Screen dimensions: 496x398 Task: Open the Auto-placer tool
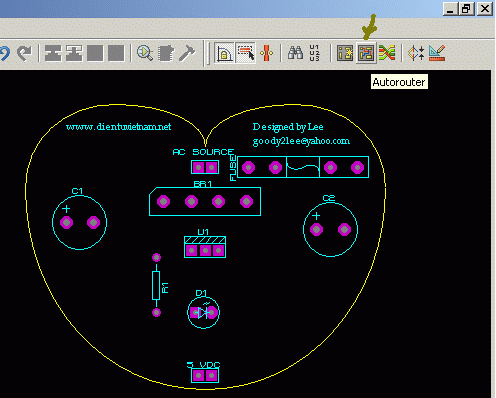345,53
